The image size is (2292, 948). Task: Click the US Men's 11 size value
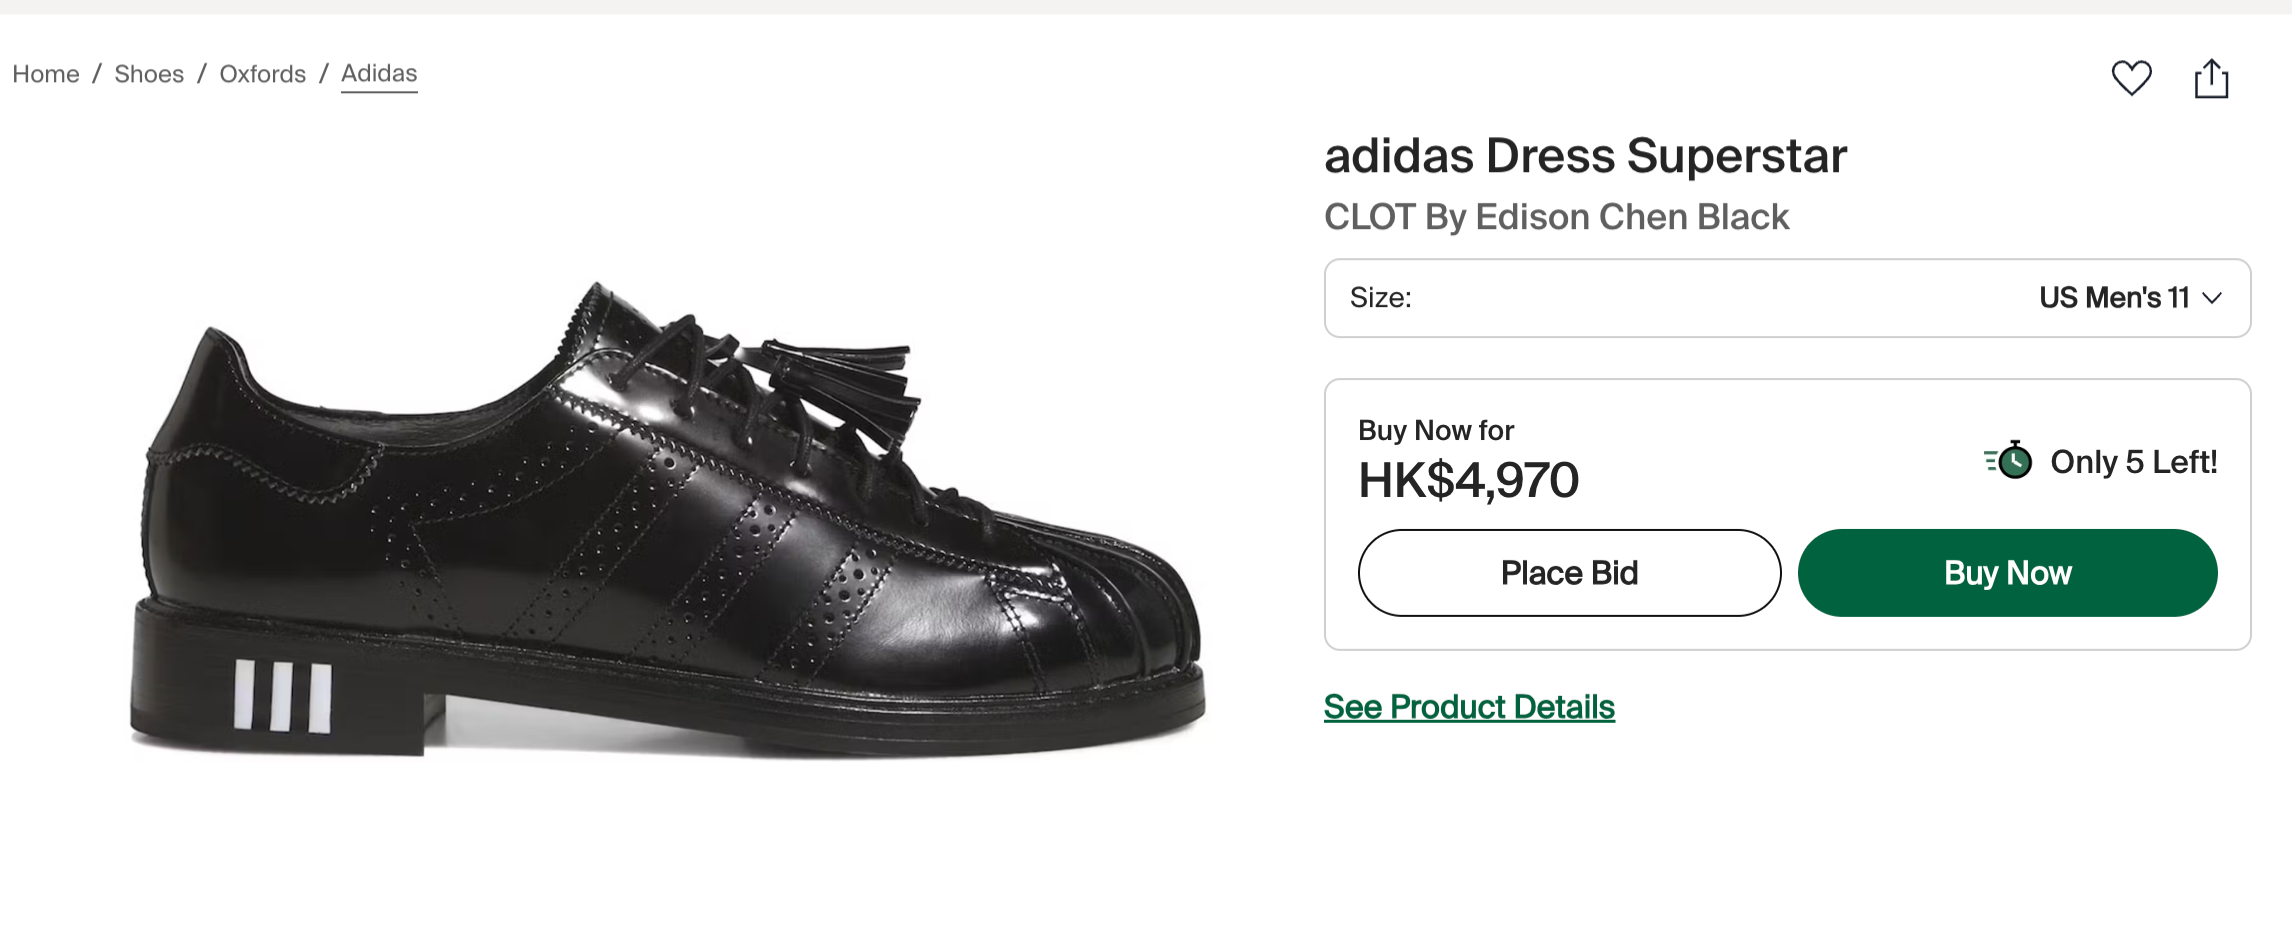(2113, 298)
